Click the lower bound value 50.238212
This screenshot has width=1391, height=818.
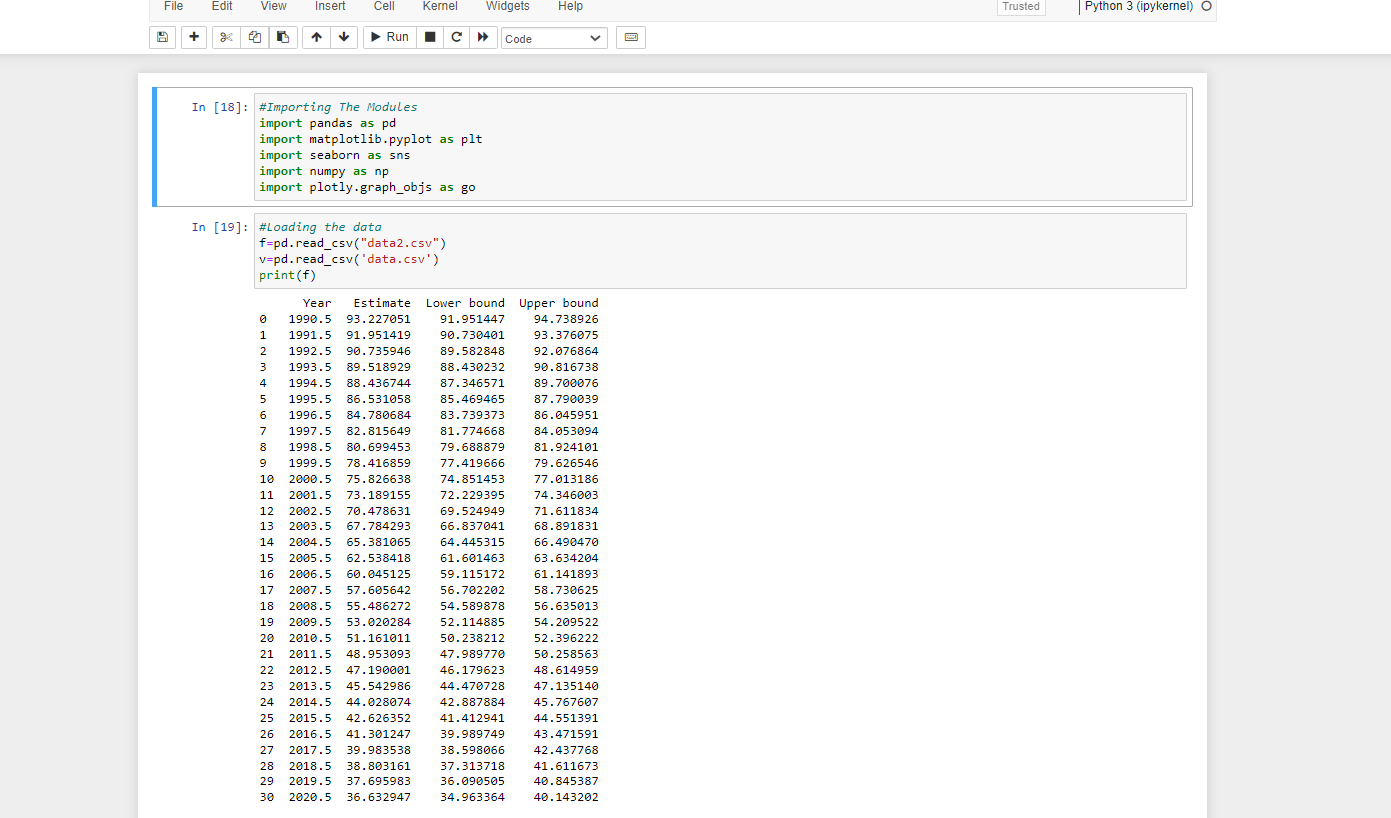(472, 638)
